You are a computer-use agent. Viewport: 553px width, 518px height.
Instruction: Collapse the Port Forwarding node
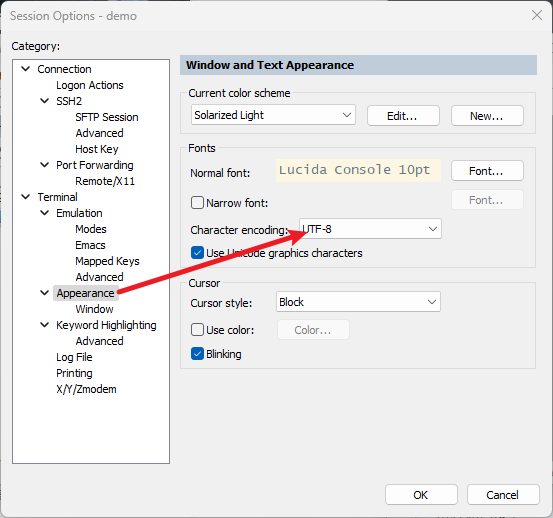click(44, 165)
